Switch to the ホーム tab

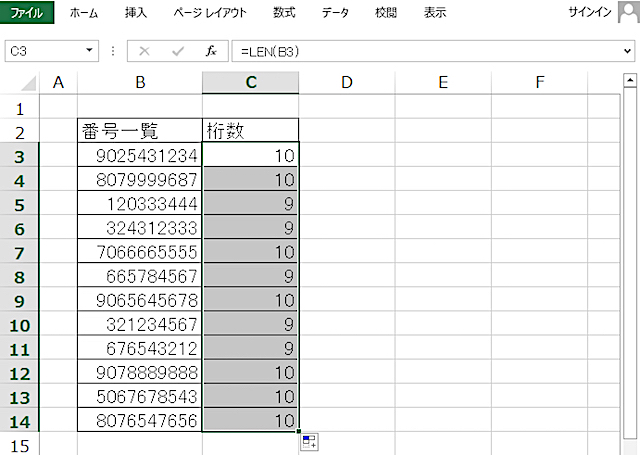coord(84,13)
